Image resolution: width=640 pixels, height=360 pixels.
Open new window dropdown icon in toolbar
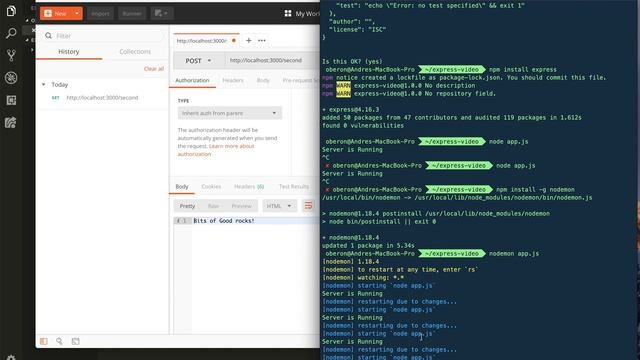161,13
